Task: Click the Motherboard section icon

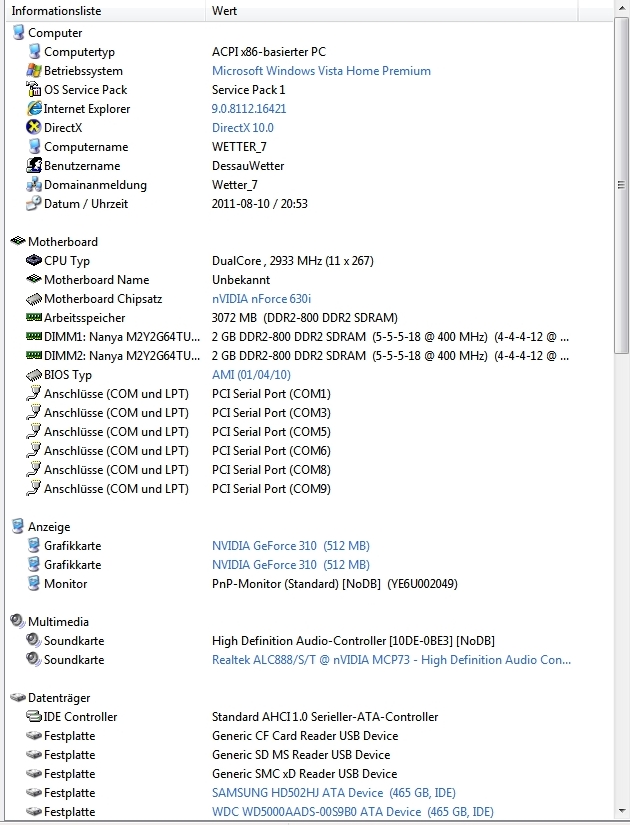Action: (x=18, y=241)
